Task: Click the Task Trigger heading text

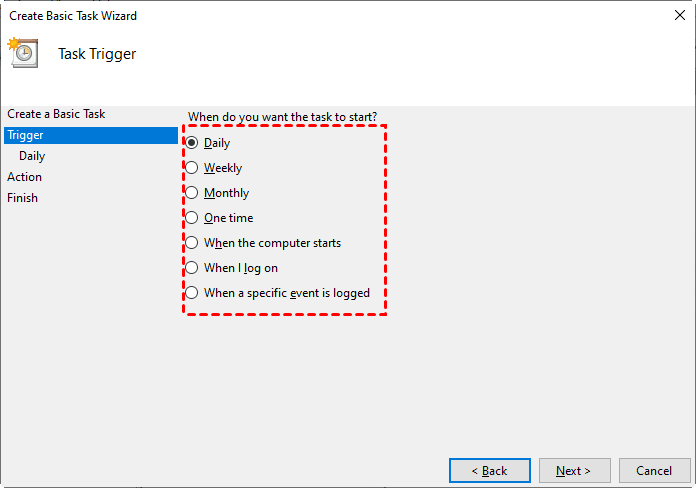Action: click(x=97, y=54)
